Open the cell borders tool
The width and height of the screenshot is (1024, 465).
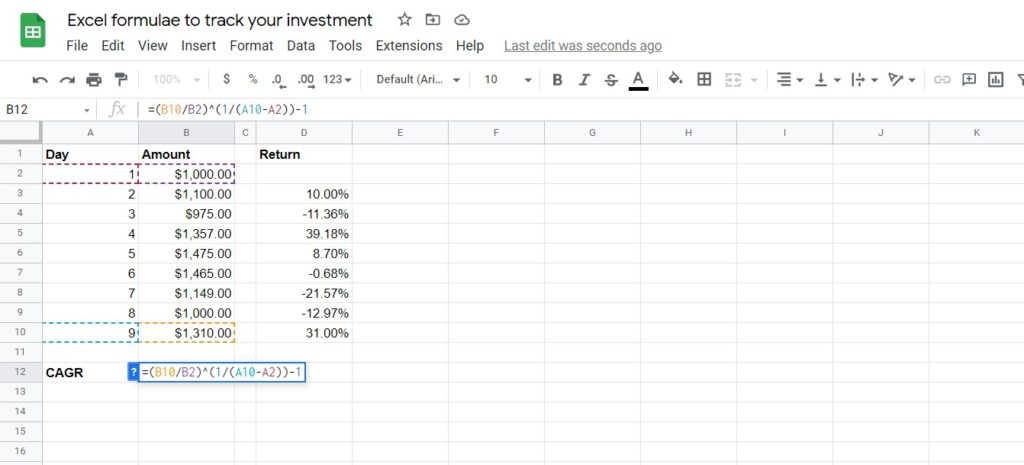(704, 80)
